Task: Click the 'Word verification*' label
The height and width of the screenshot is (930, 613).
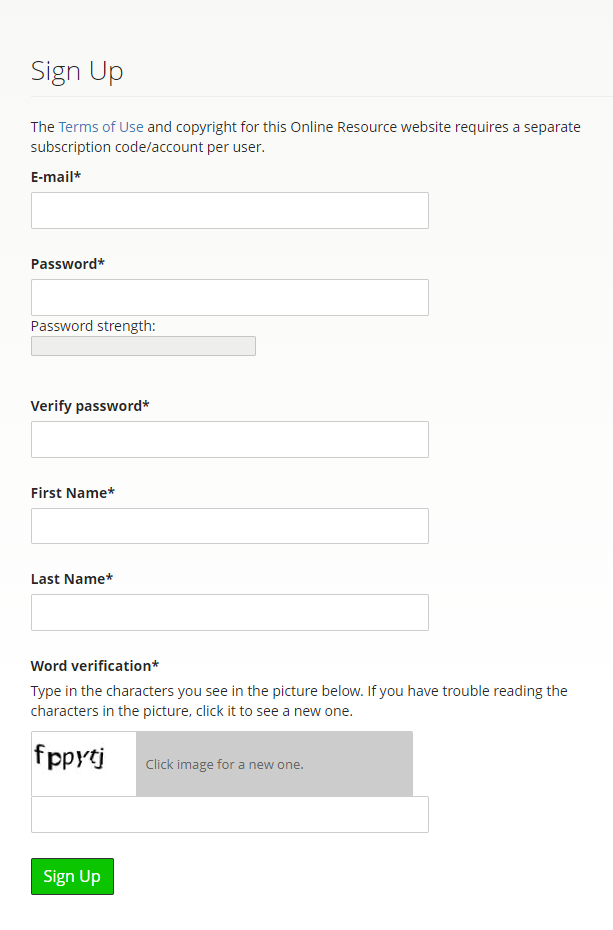Action: tap(93, 665)
